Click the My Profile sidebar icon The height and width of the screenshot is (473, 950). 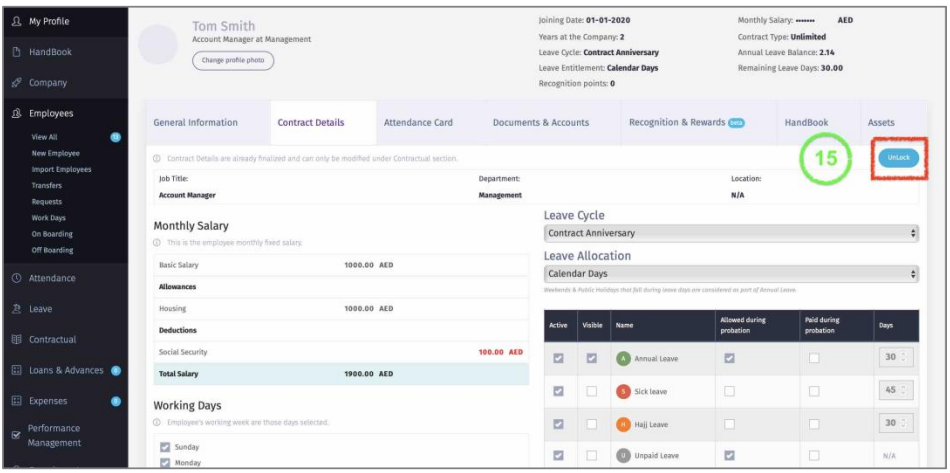click(15, 21)
